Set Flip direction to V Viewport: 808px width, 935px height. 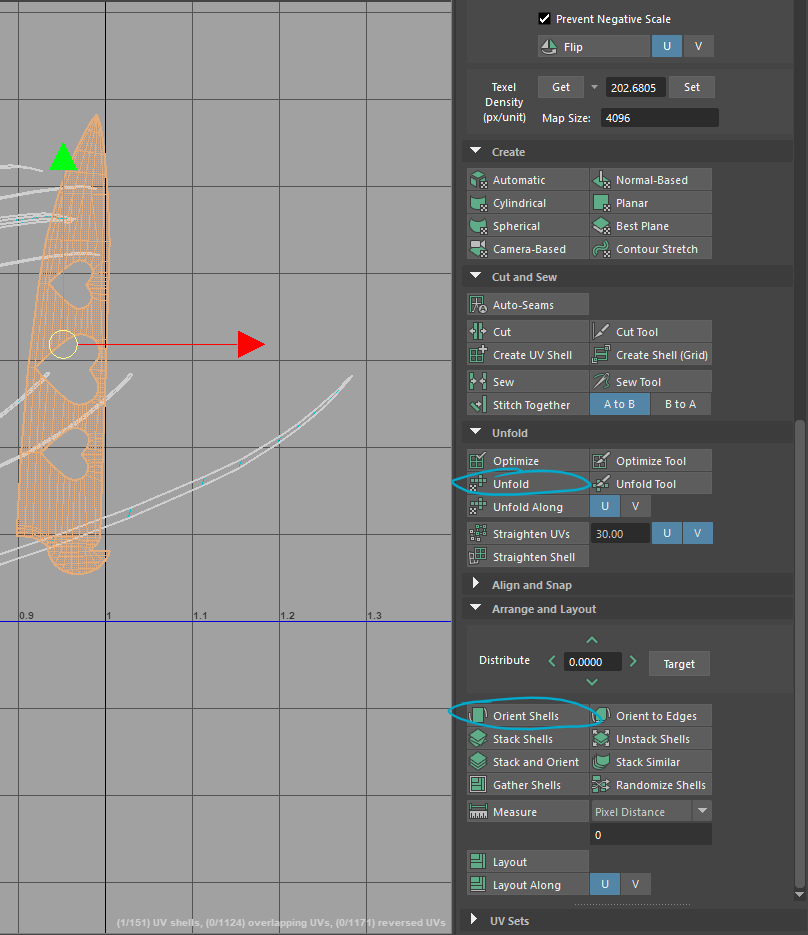tap(698, 47)
